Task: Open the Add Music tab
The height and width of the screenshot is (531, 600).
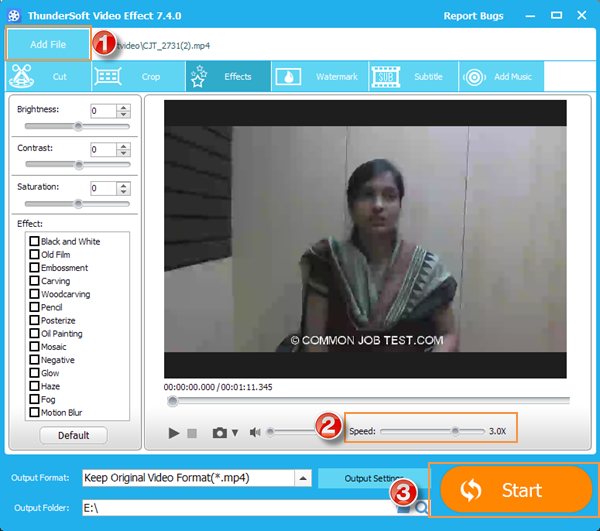Action: pyautogui.click(x=502, y=77)
